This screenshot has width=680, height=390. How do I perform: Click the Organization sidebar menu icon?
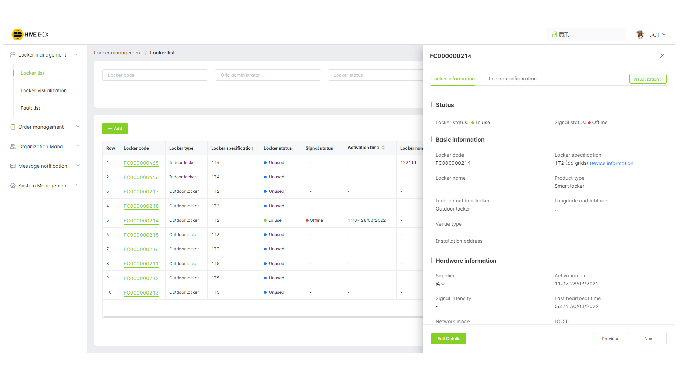[13, 147]
